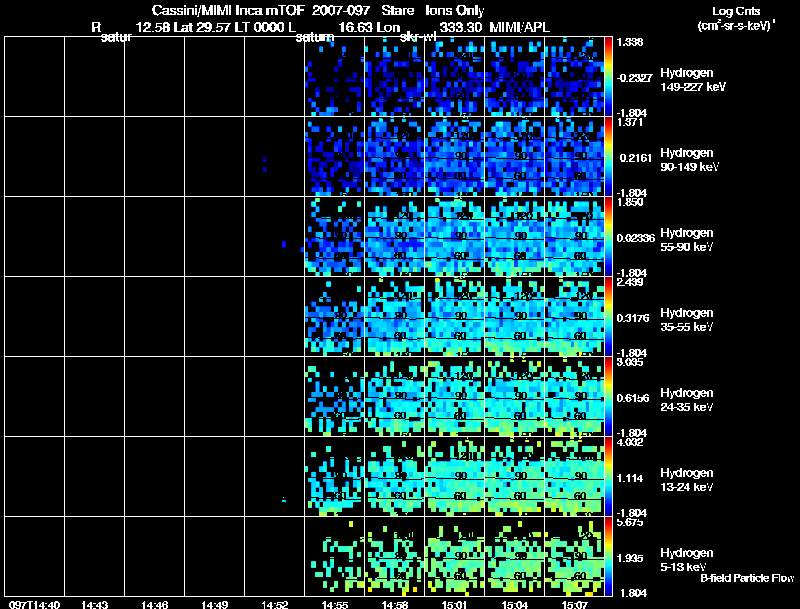Image resolution: width=800 pixels, height=609 pixels.
Task: Click the Hydrogen 90-149 keV row label
Action: point(686,160)
